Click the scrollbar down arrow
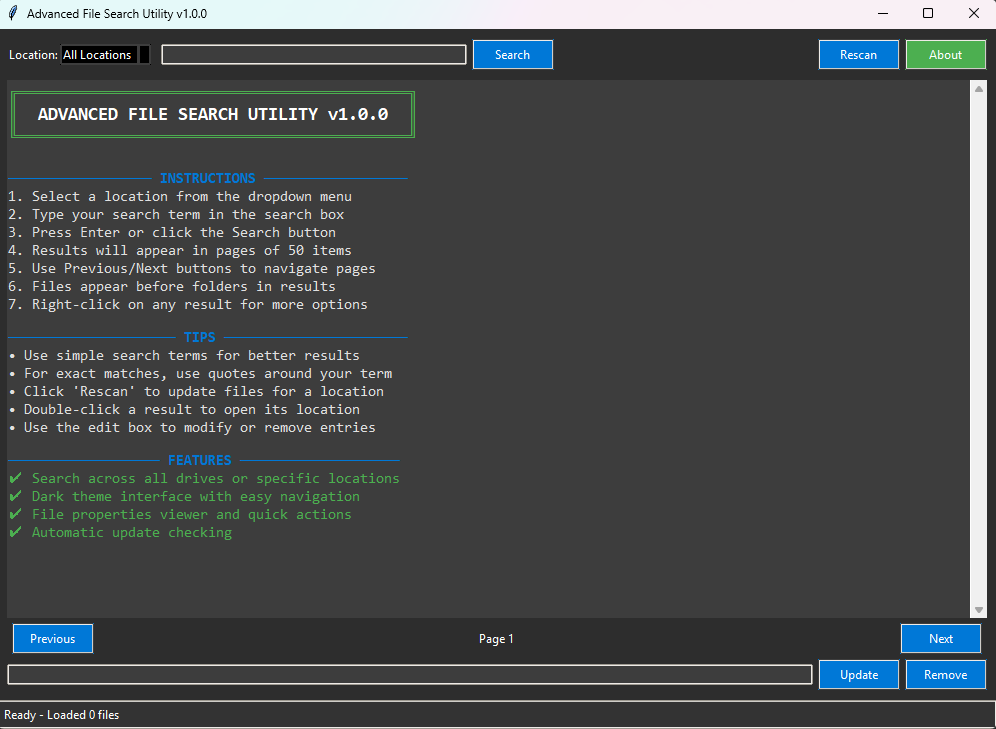Viewport: 996px width, 729px height. (x=979, y=610)
